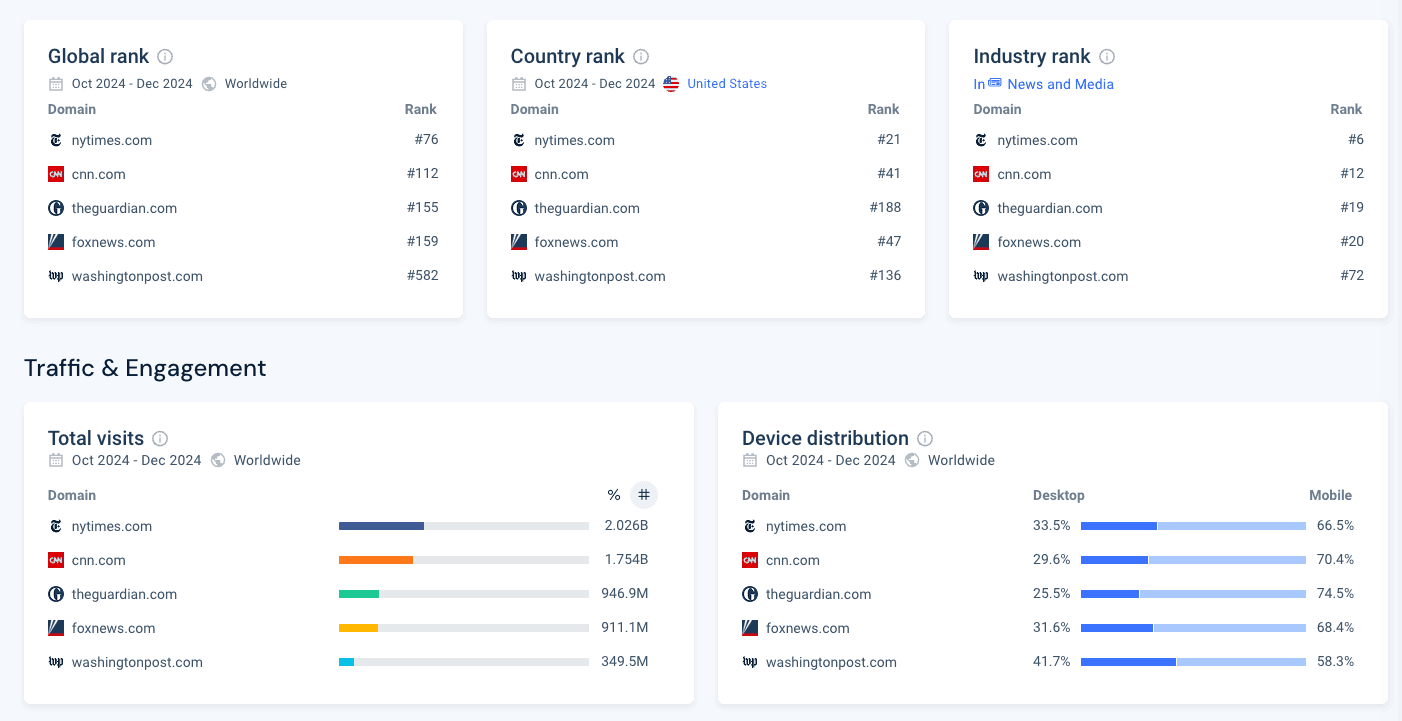Click the Traffic & Engagement heading

[145, 368]
